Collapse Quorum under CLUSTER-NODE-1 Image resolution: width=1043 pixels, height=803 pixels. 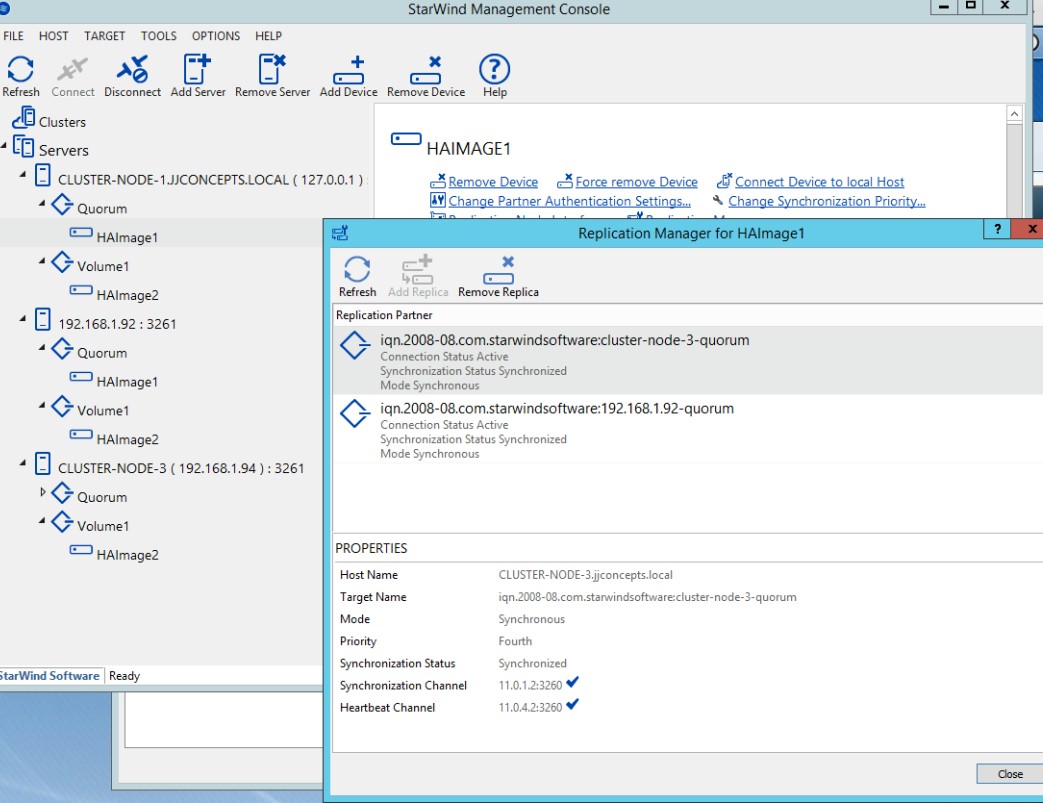pos(42,203)
